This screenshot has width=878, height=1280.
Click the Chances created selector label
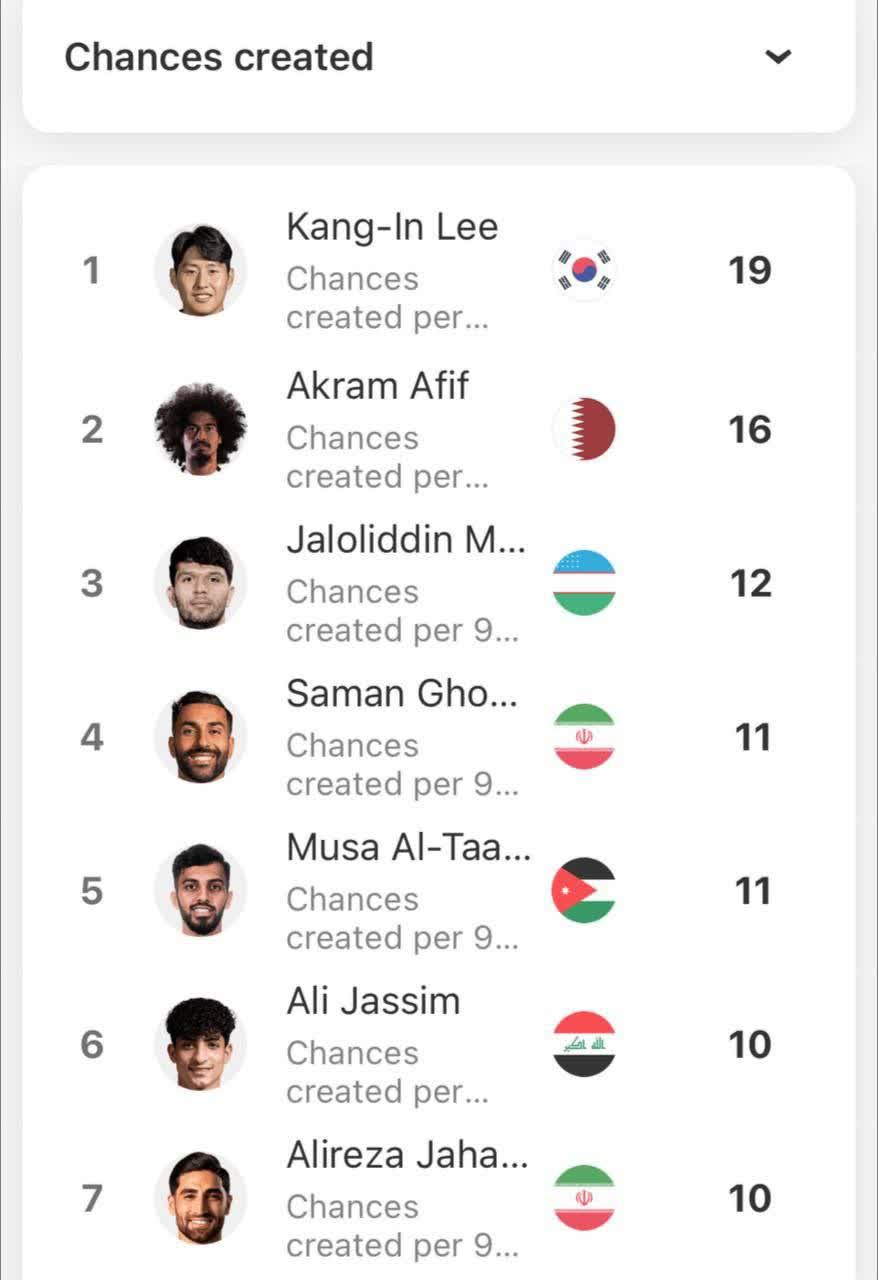pos(219,57)
